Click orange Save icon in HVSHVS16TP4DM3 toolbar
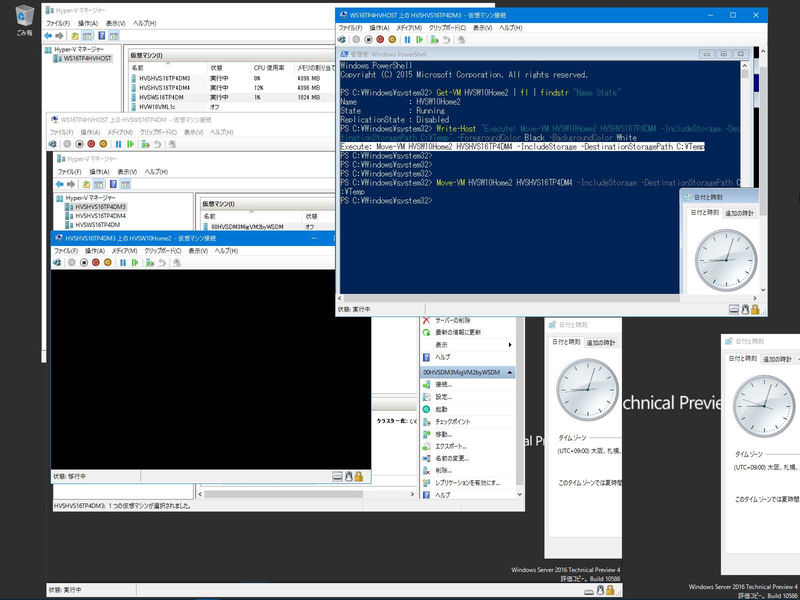The width and height of the screenshot is (800, 600). [392, 39]
